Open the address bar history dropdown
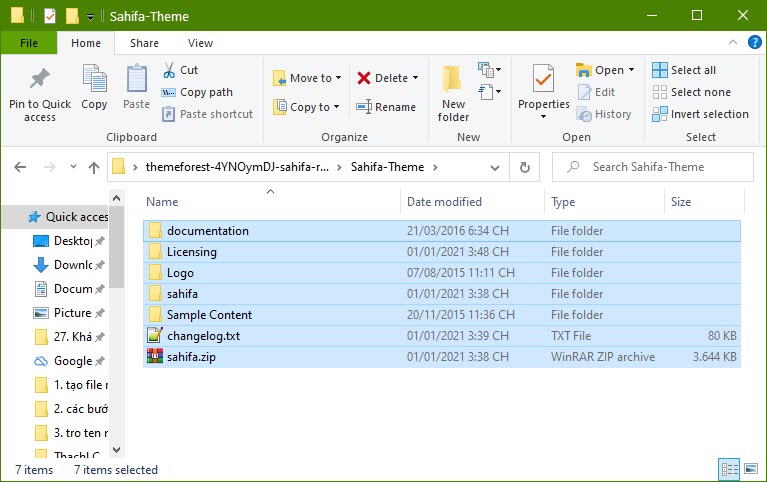Screen dimensions: 767x482 (x=495, y=168)
